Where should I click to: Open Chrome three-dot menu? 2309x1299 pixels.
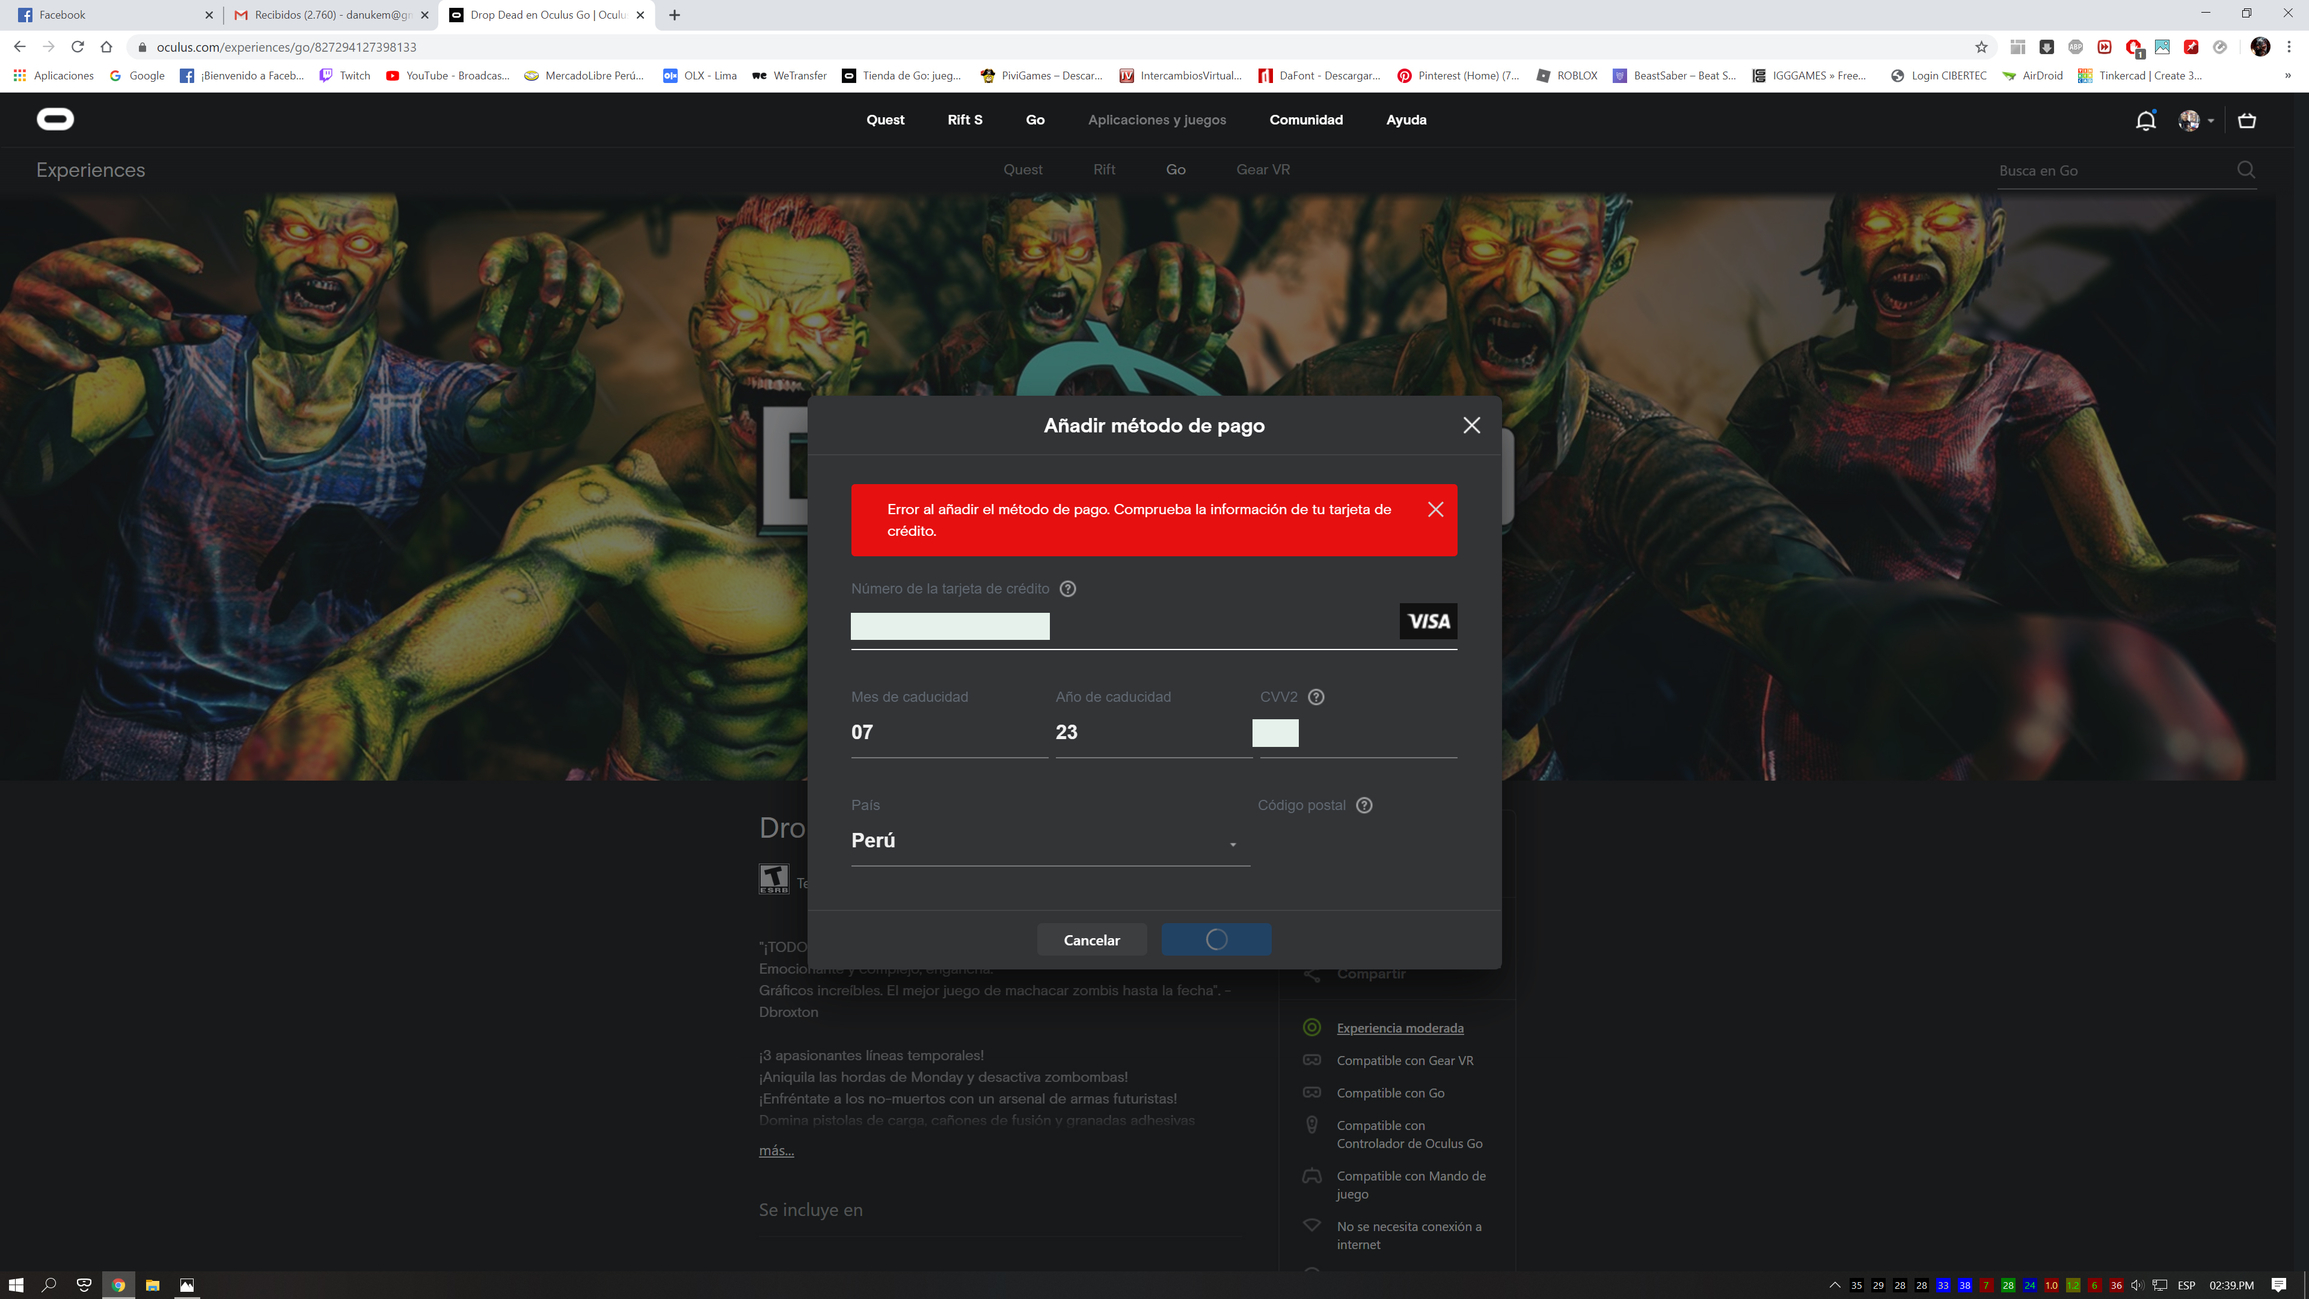point(2288,47)
